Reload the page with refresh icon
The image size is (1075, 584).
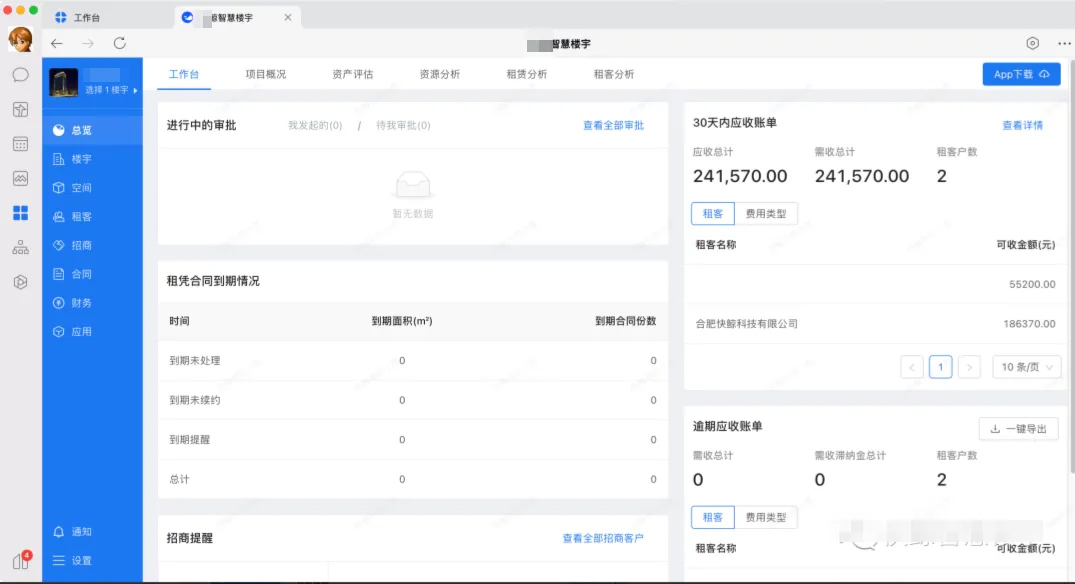[119, 43]
